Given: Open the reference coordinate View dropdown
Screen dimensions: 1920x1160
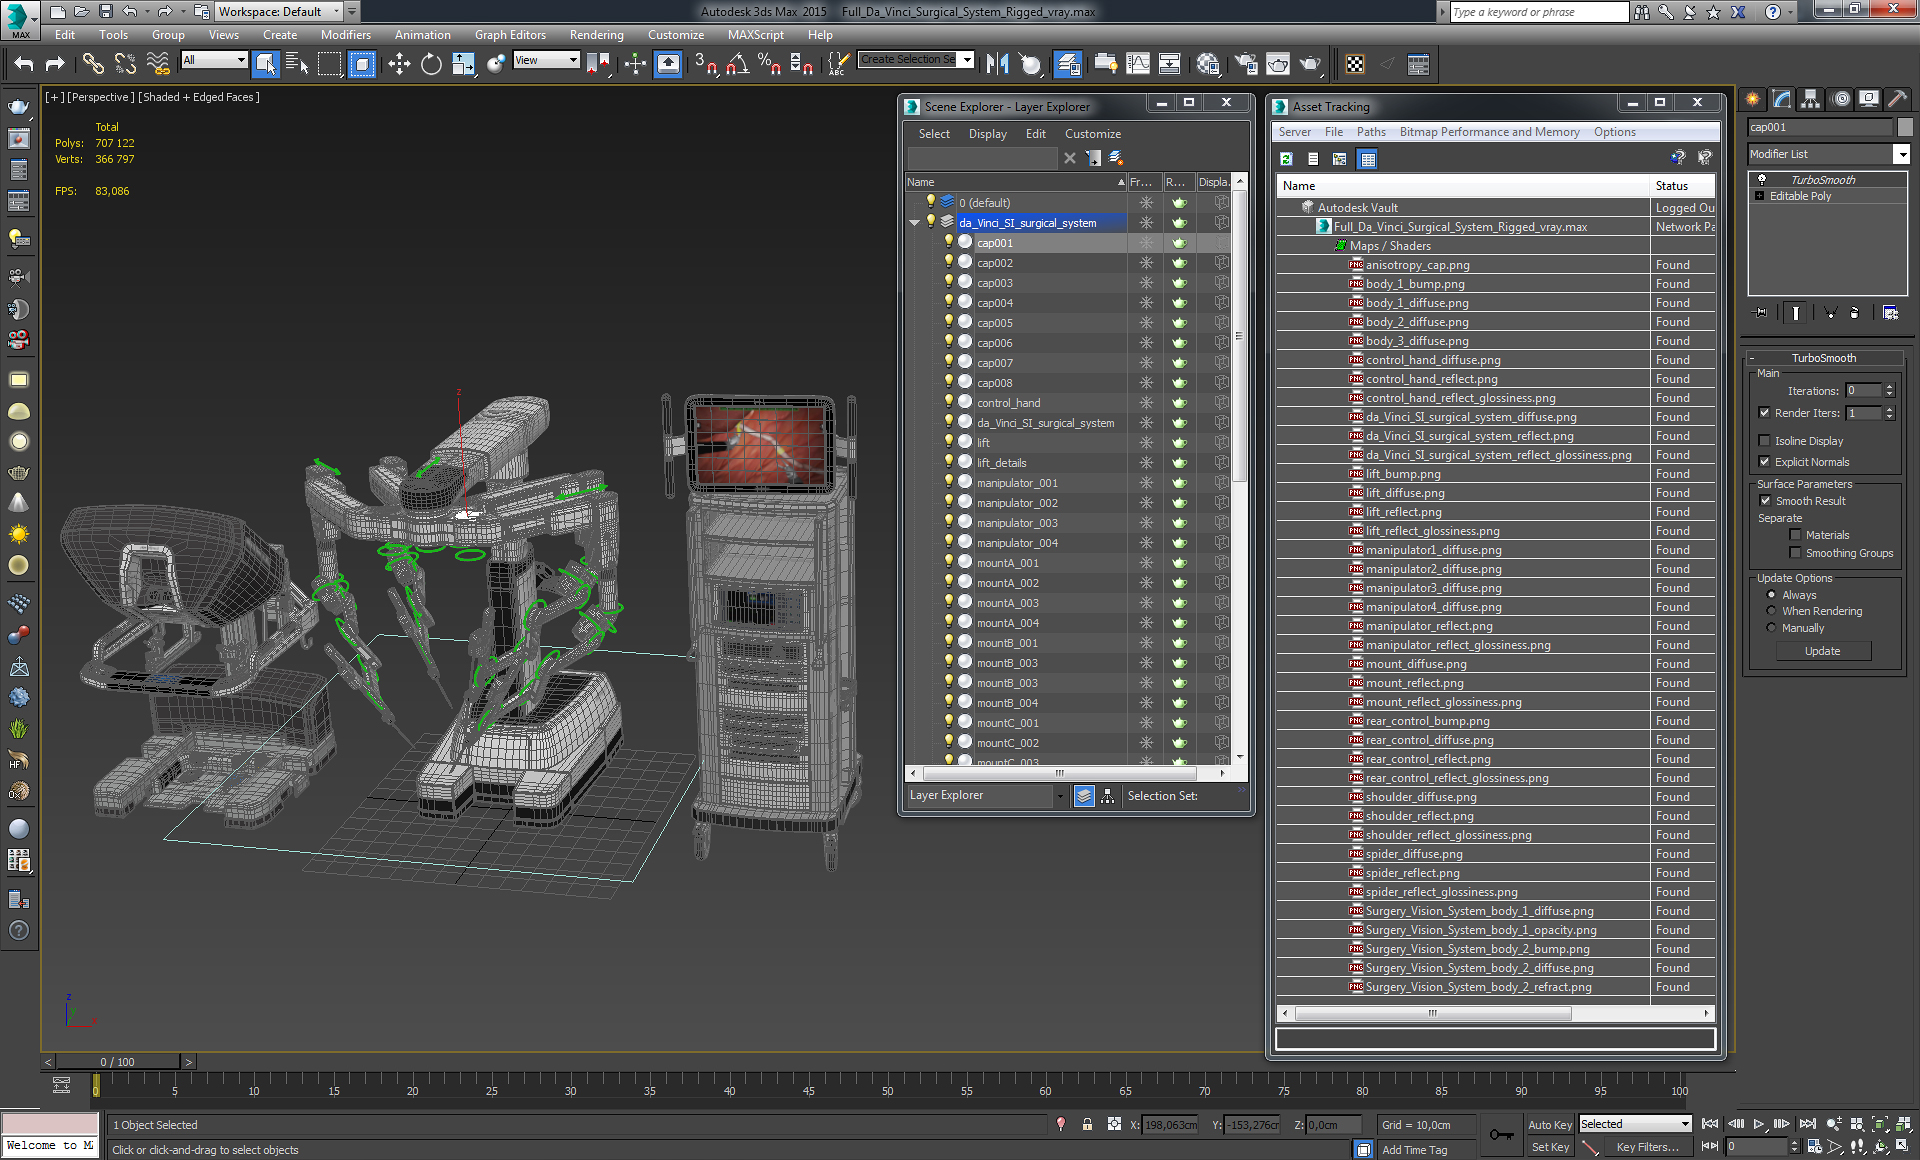Looking at the screenshot, I should pos(573,60).
